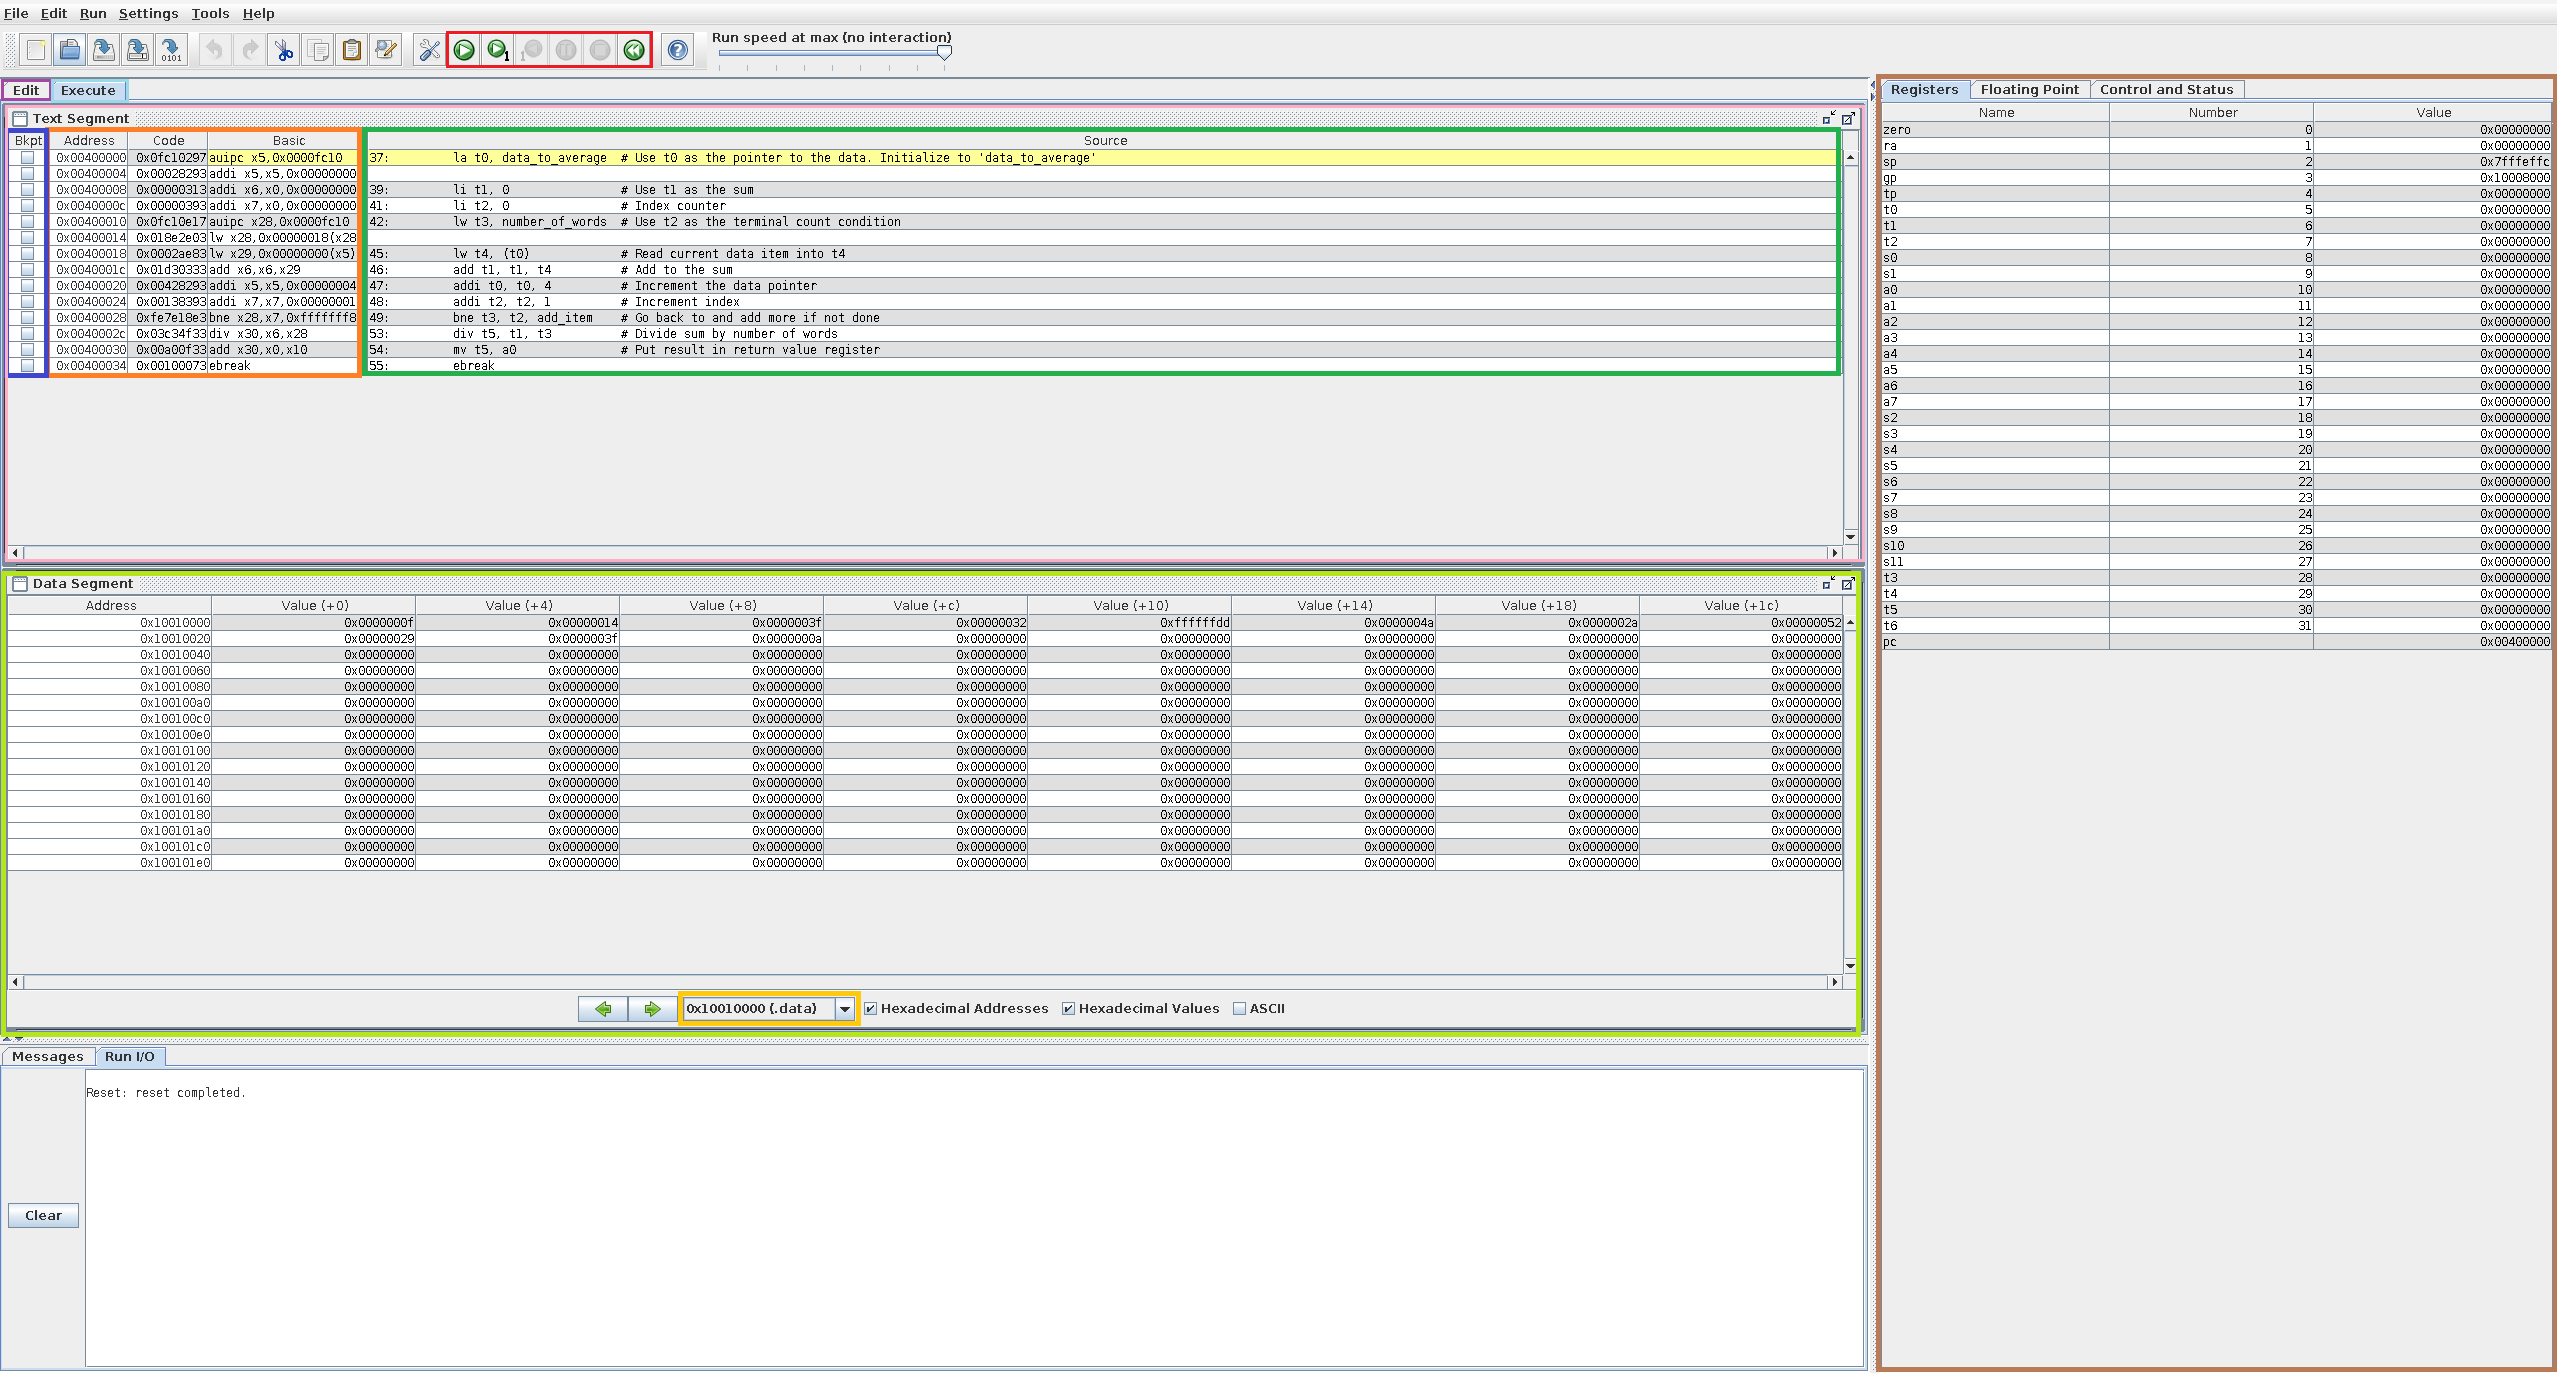The height and width of the screenshot is (1373, 2557).
Task: Enable the ASCII display checkbox
Action: click(1240, 1008)
